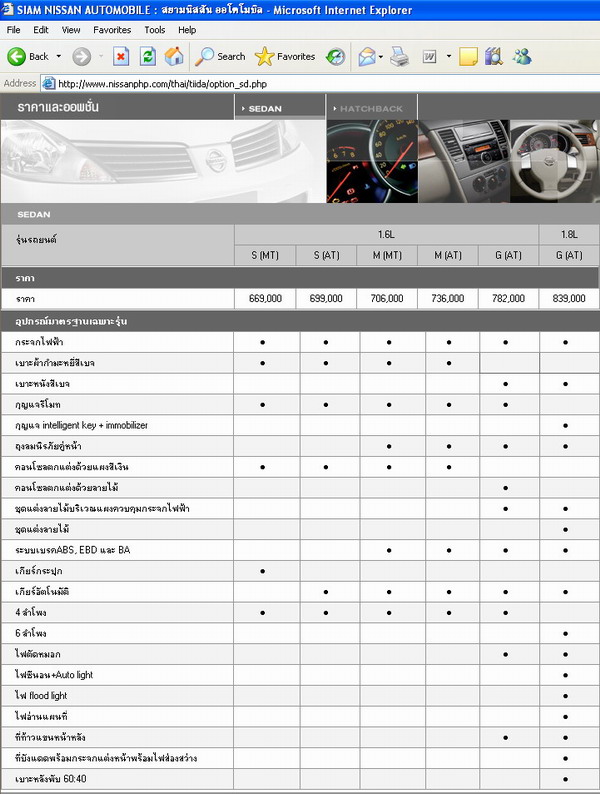Screen dimensions: 600x794
Task: Open the File menu
Action: (x=14, y=30)
